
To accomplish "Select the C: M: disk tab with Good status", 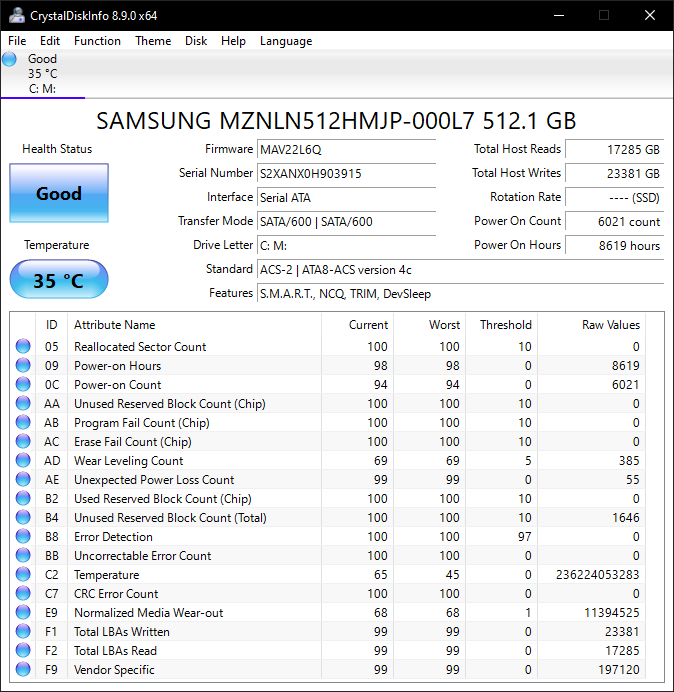I will 43,74.
